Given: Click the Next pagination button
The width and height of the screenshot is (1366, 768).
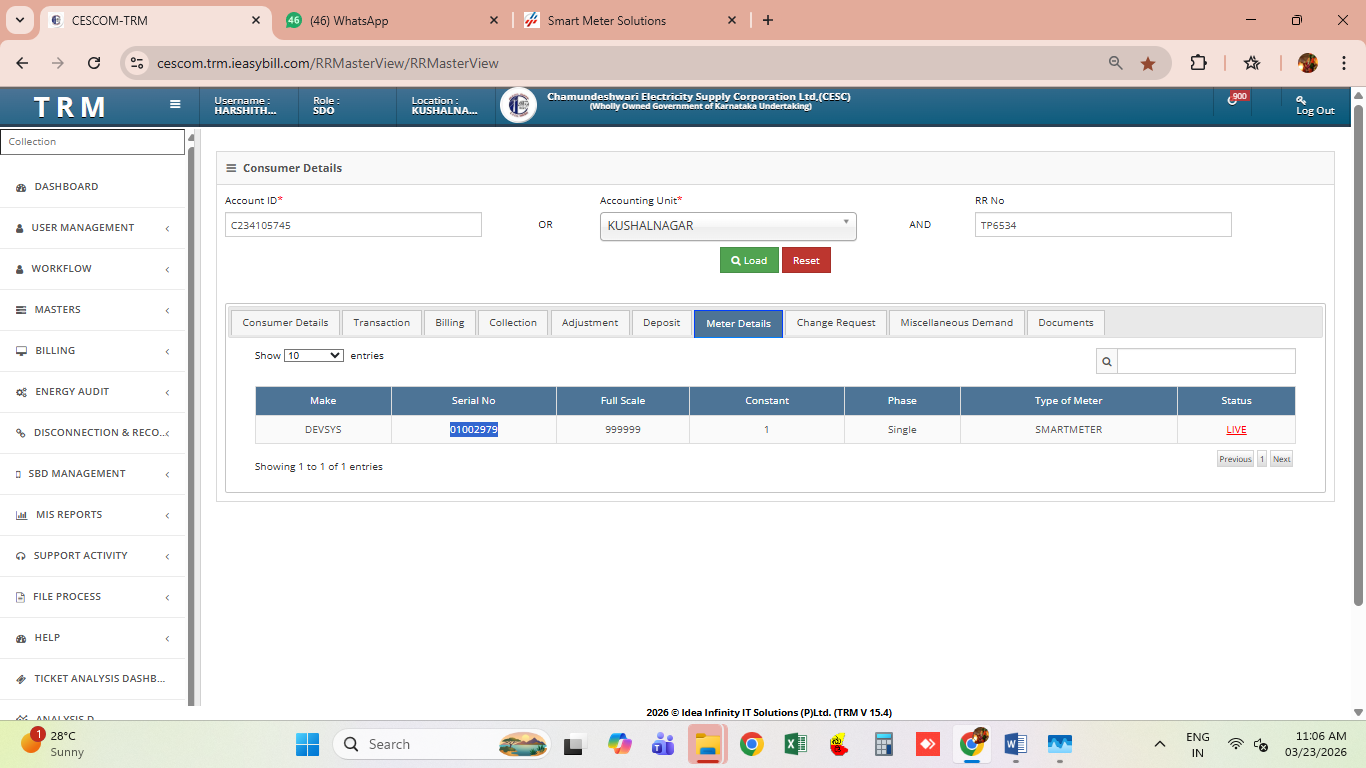Looking at the screenshot, I should point(1281,459).
